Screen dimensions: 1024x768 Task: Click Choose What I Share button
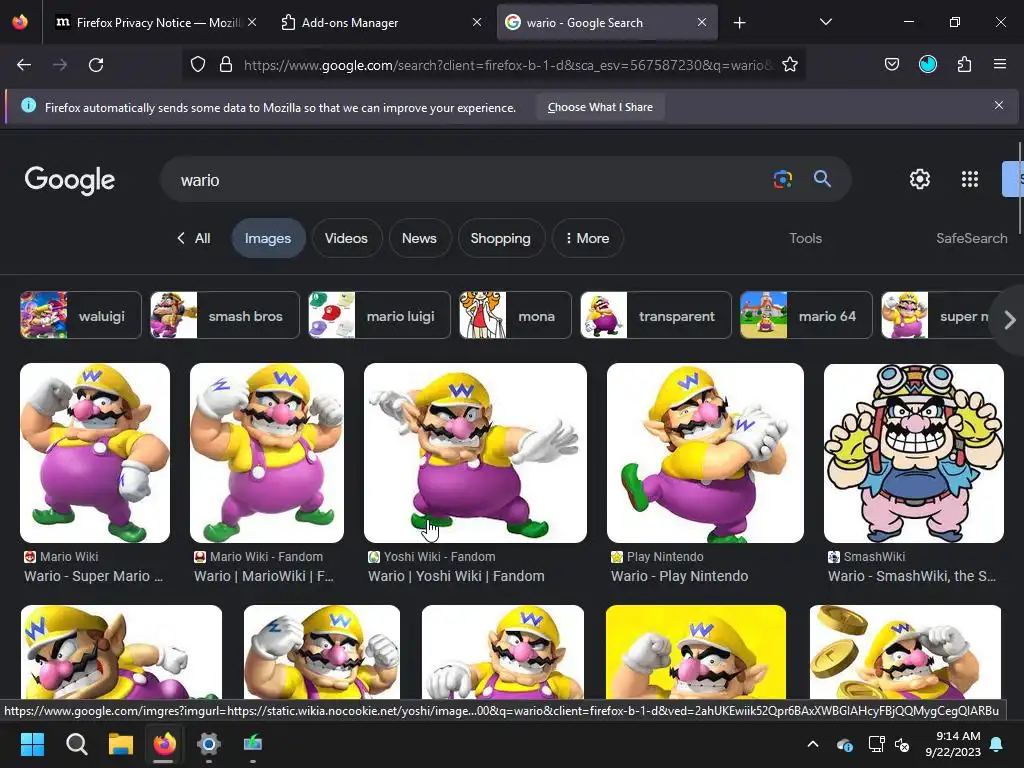600,107
